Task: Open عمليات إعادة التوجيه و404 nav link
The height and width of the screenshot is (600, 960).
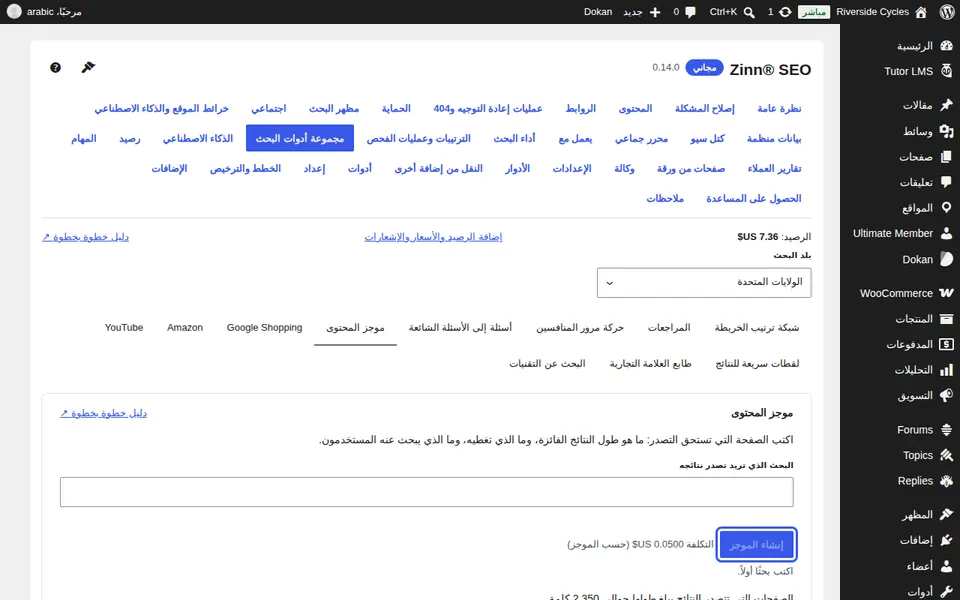Action: coord(488,108)
